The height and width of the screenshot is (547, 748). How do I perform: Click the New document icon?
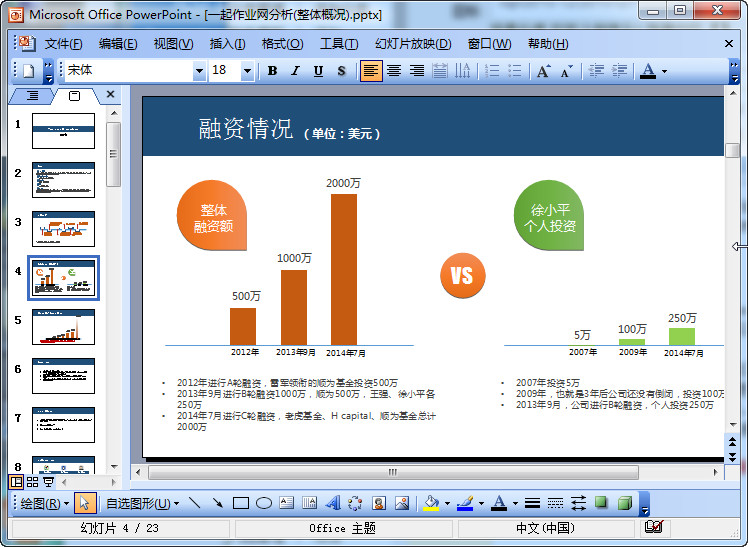pyautogui.click(x=29, y=71)
